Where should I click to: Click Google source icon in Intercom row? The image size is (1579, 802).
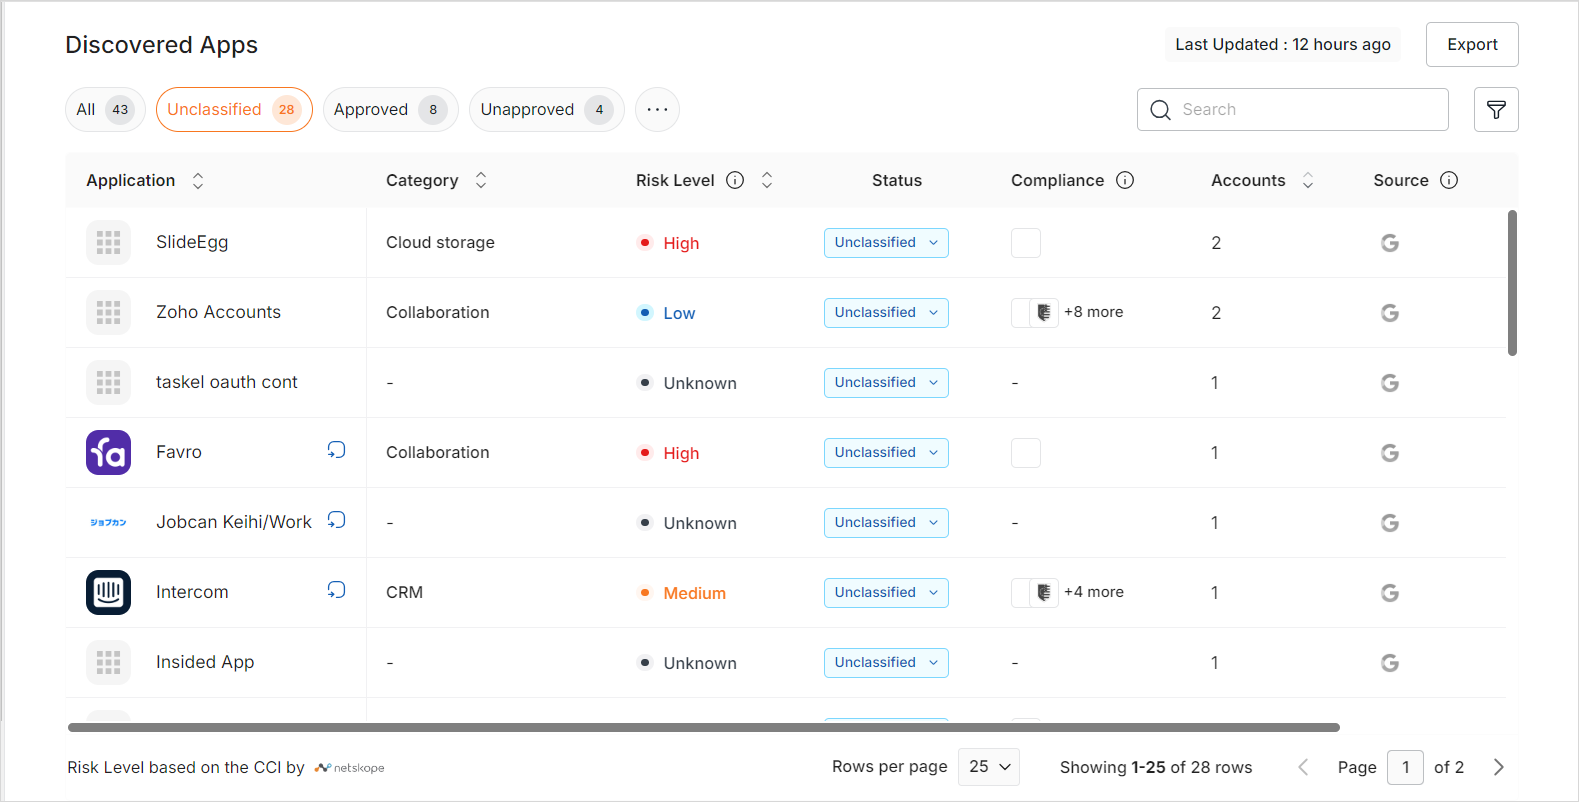1390,593
